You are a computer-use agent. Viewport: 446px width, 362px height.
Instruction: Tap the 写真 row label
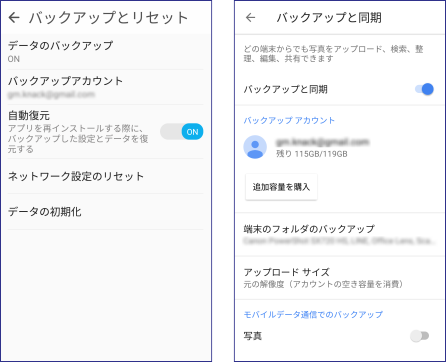tap(253, 336)
